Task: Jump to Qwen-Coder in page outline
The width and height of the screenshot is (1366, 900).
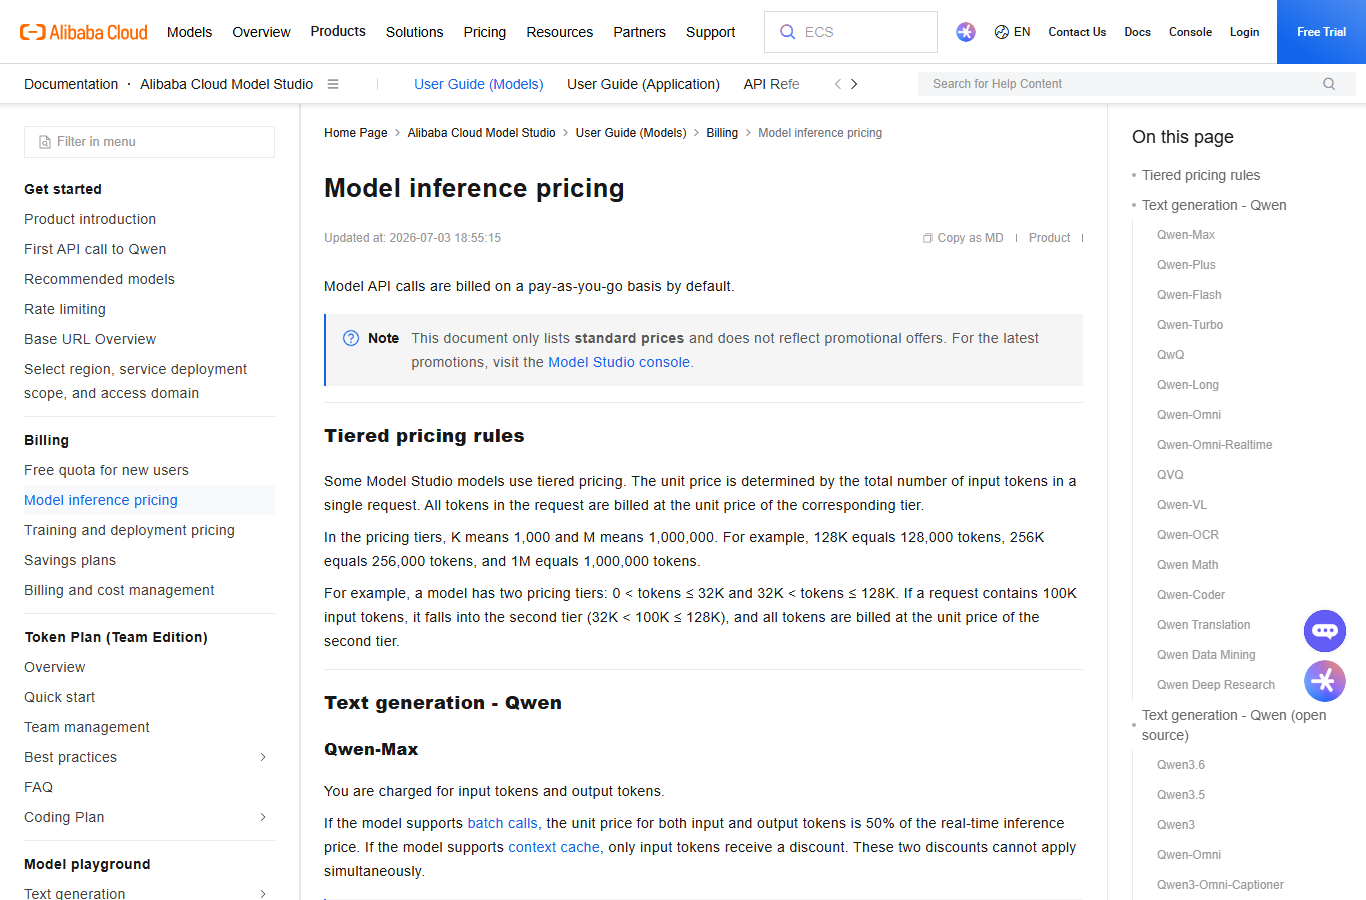Action: tap(1191, 595)
